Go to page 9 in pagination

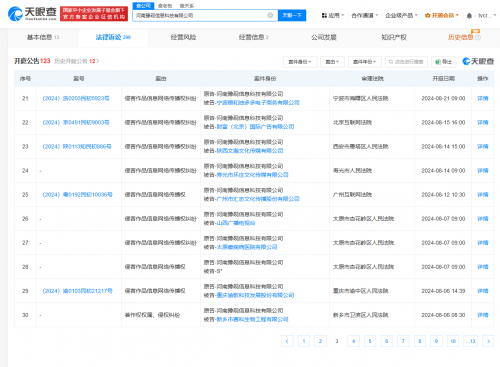coord(436,341)
